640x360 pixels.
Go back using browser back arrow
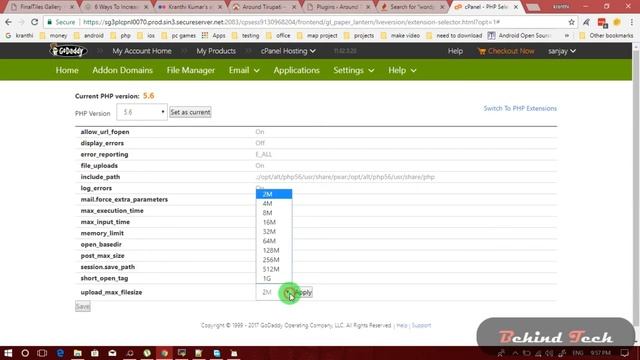click(x=8, y=22)
